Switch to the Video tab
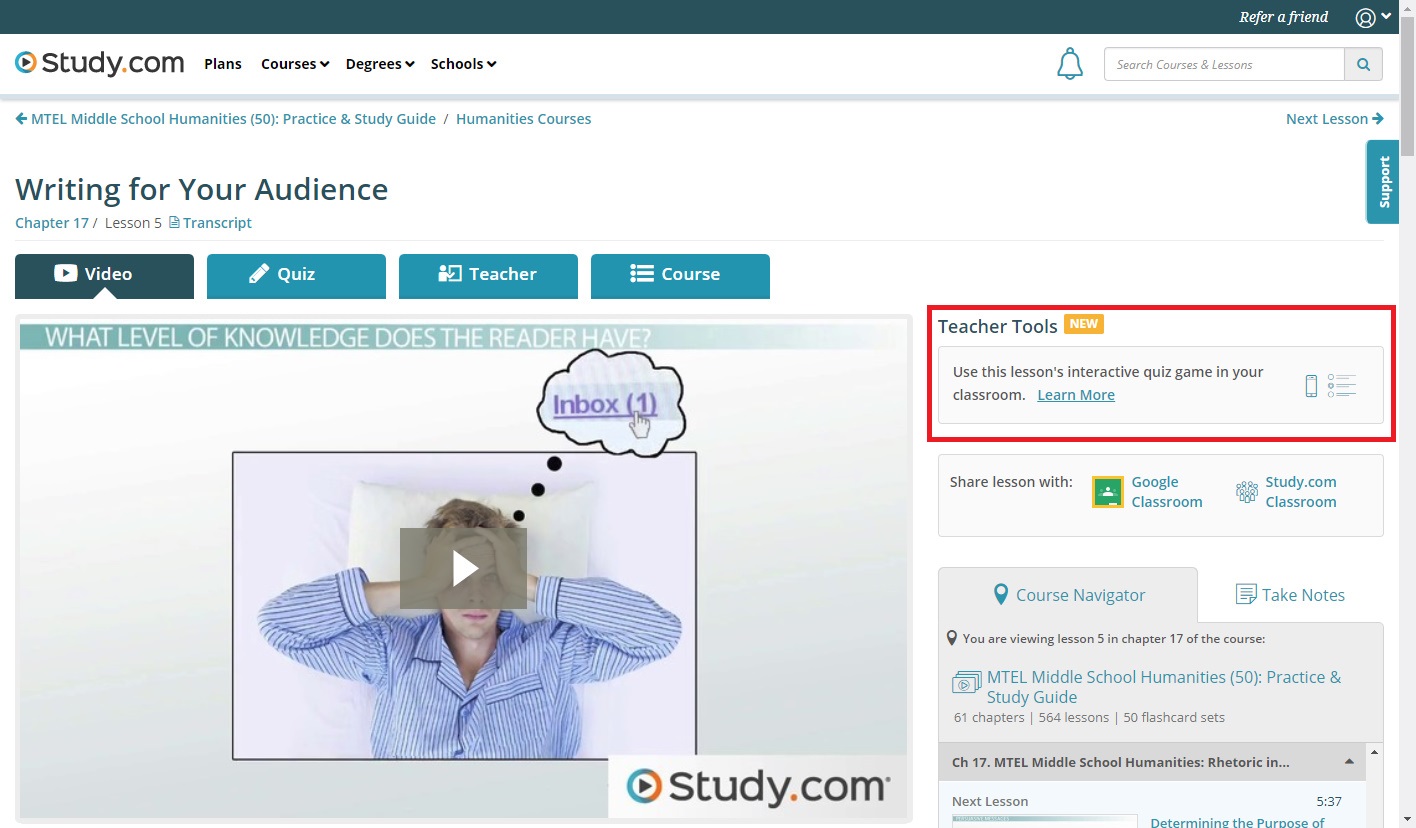This screenshot has height=828, width=1416. click(x=104, y=274)
